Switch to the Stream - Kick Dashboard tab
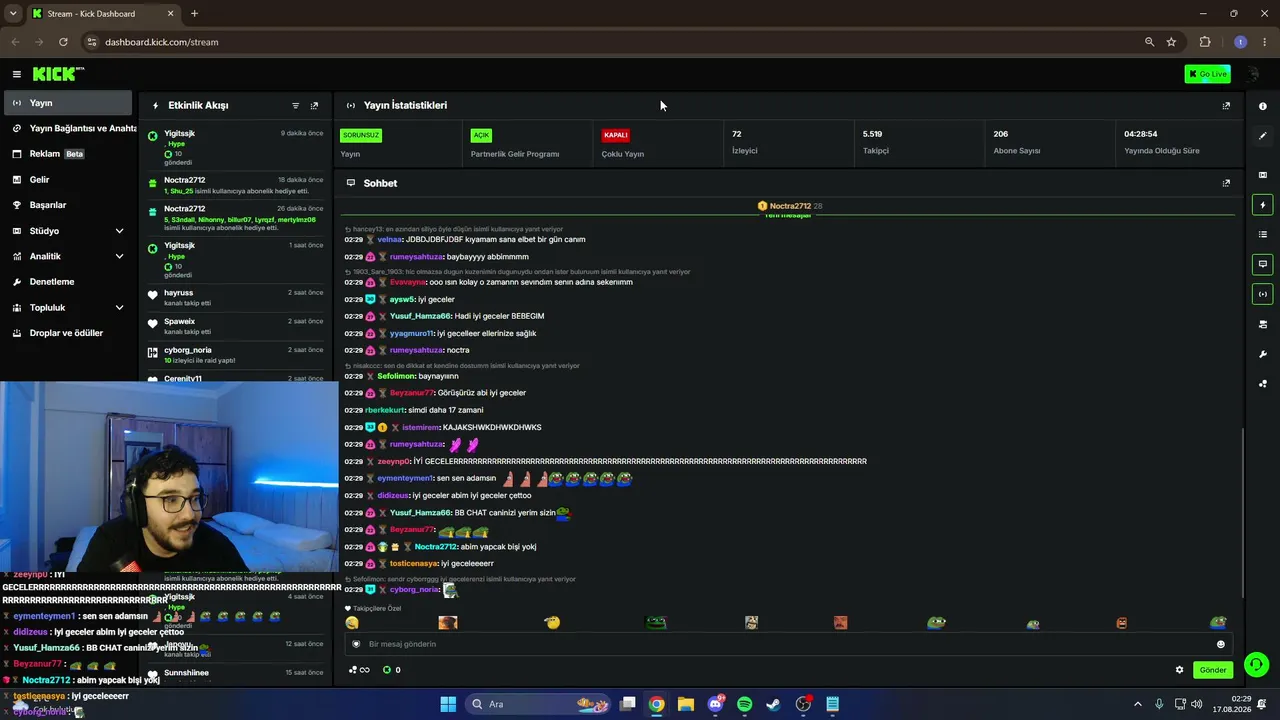The image size is (1280, 720). point(103,14)
